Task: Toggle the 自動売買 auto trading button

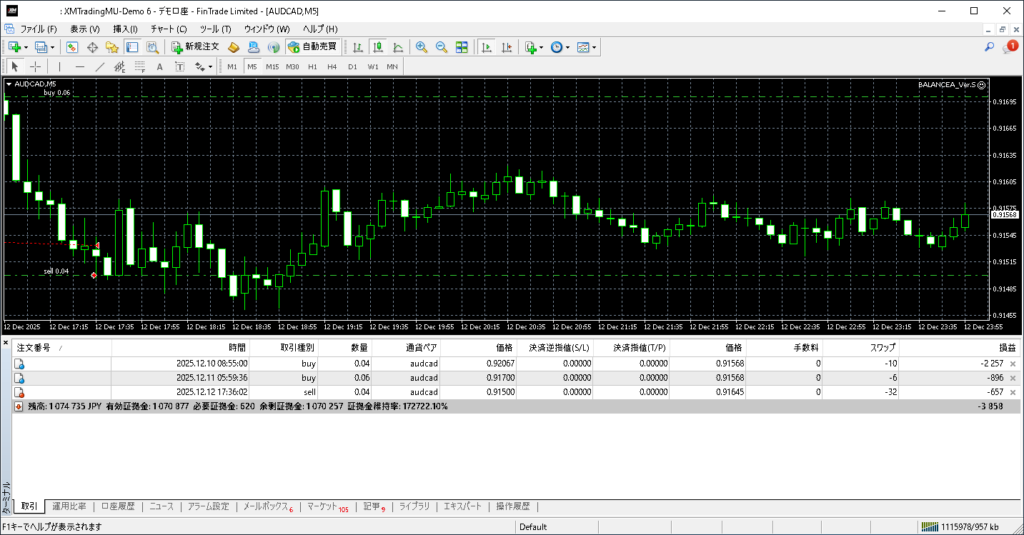Action: click(x=311, y=47)
